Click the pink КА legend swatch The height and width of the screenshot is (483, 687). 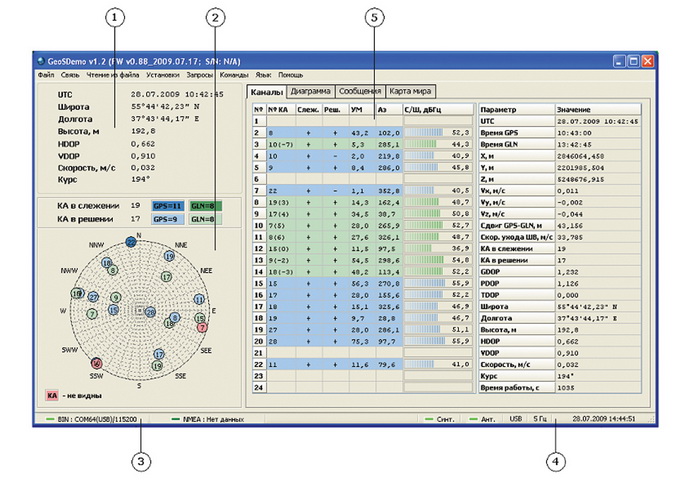tap(52, 395)
